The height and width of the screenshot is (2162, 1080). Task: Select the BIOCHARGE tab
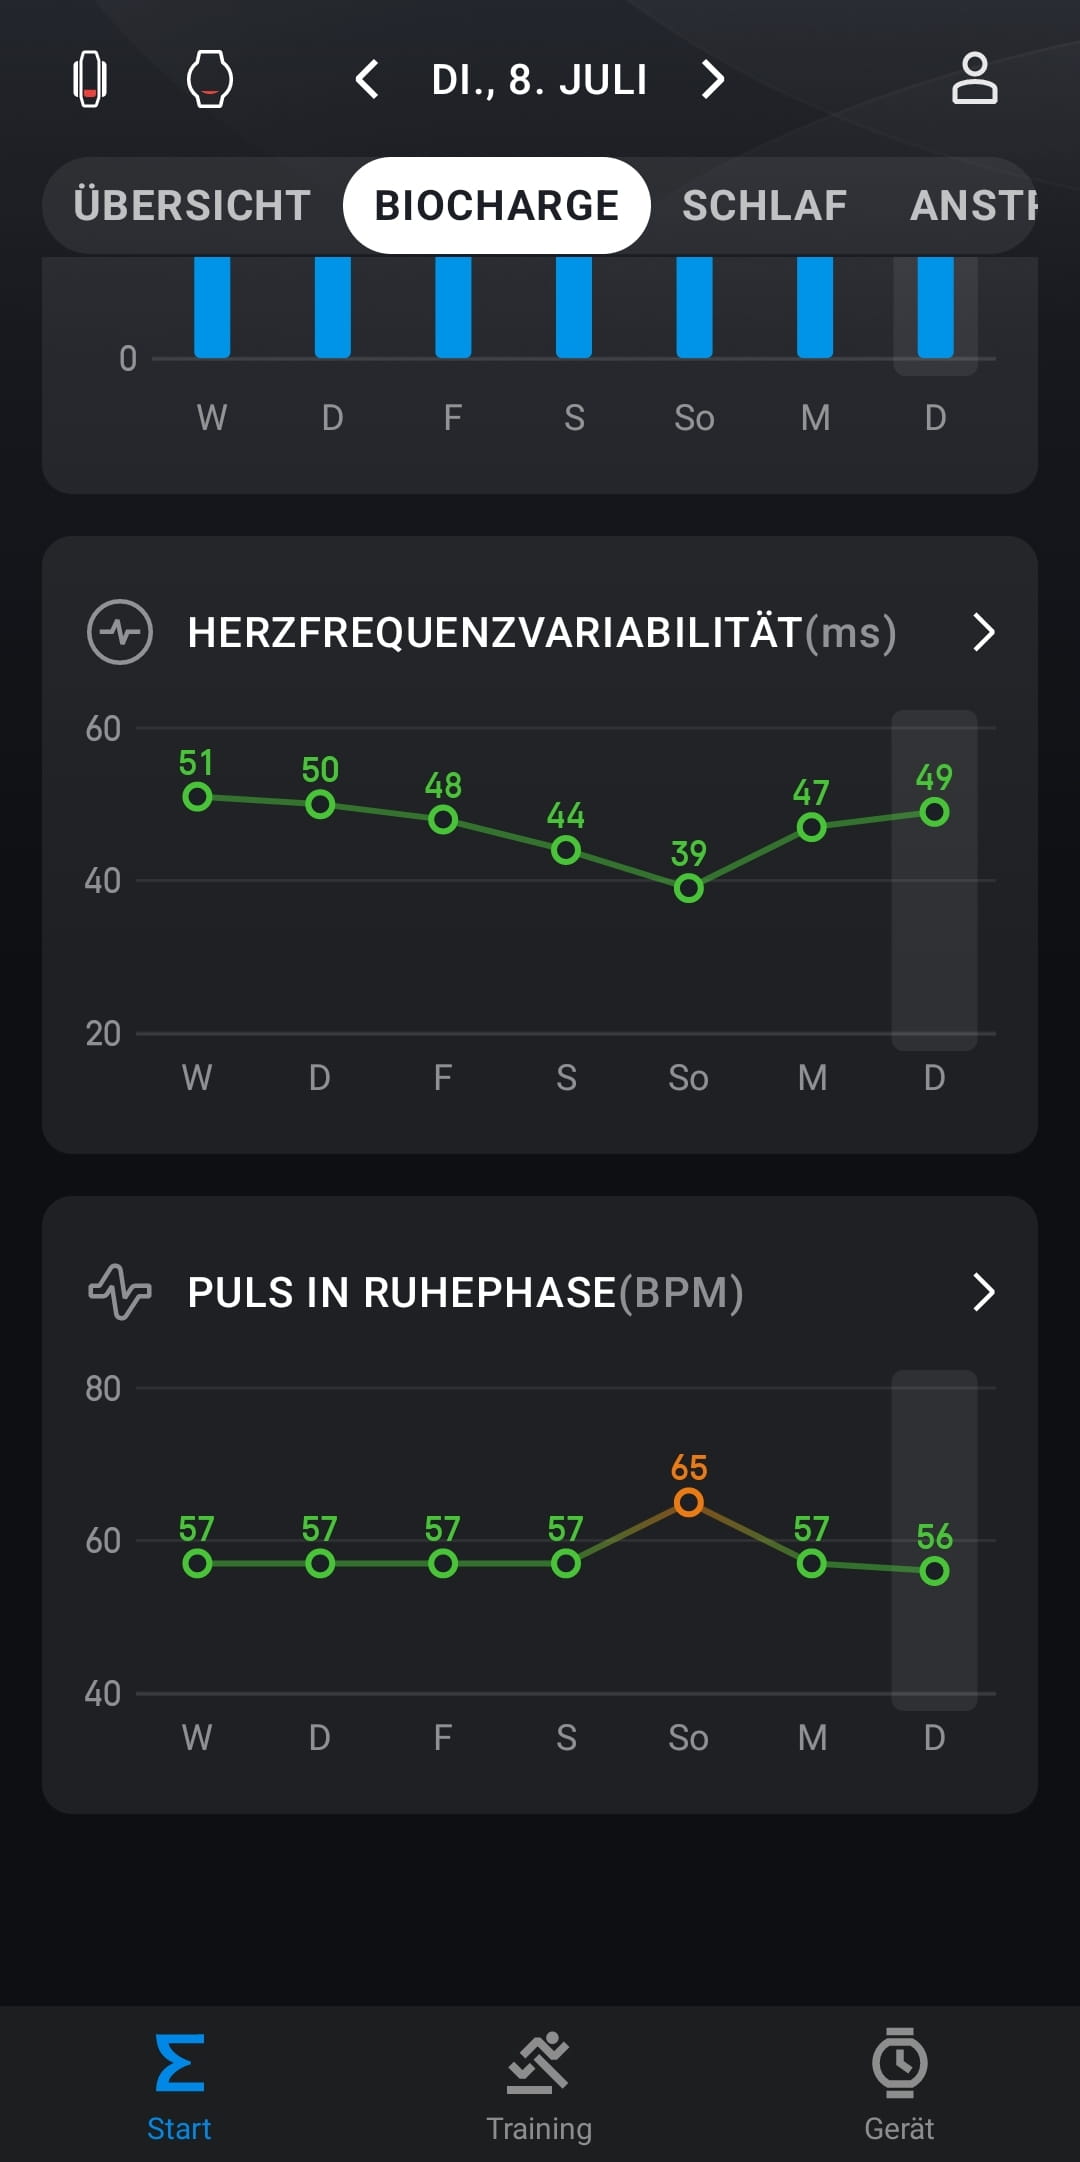coord(497,205)
